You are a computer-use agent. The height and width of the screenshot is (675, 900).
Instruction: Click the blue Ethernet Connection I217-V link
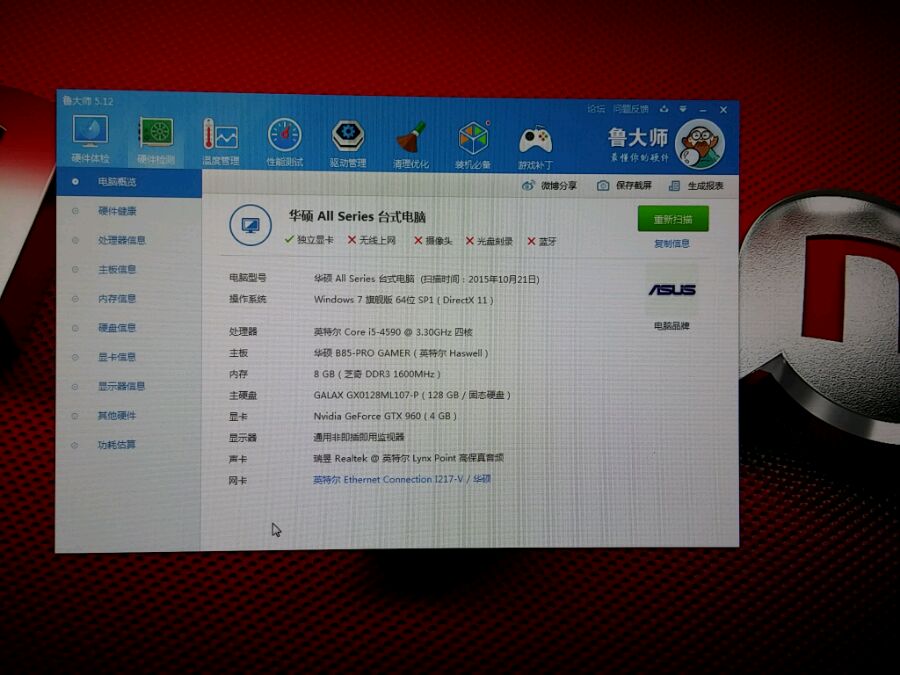402,479
